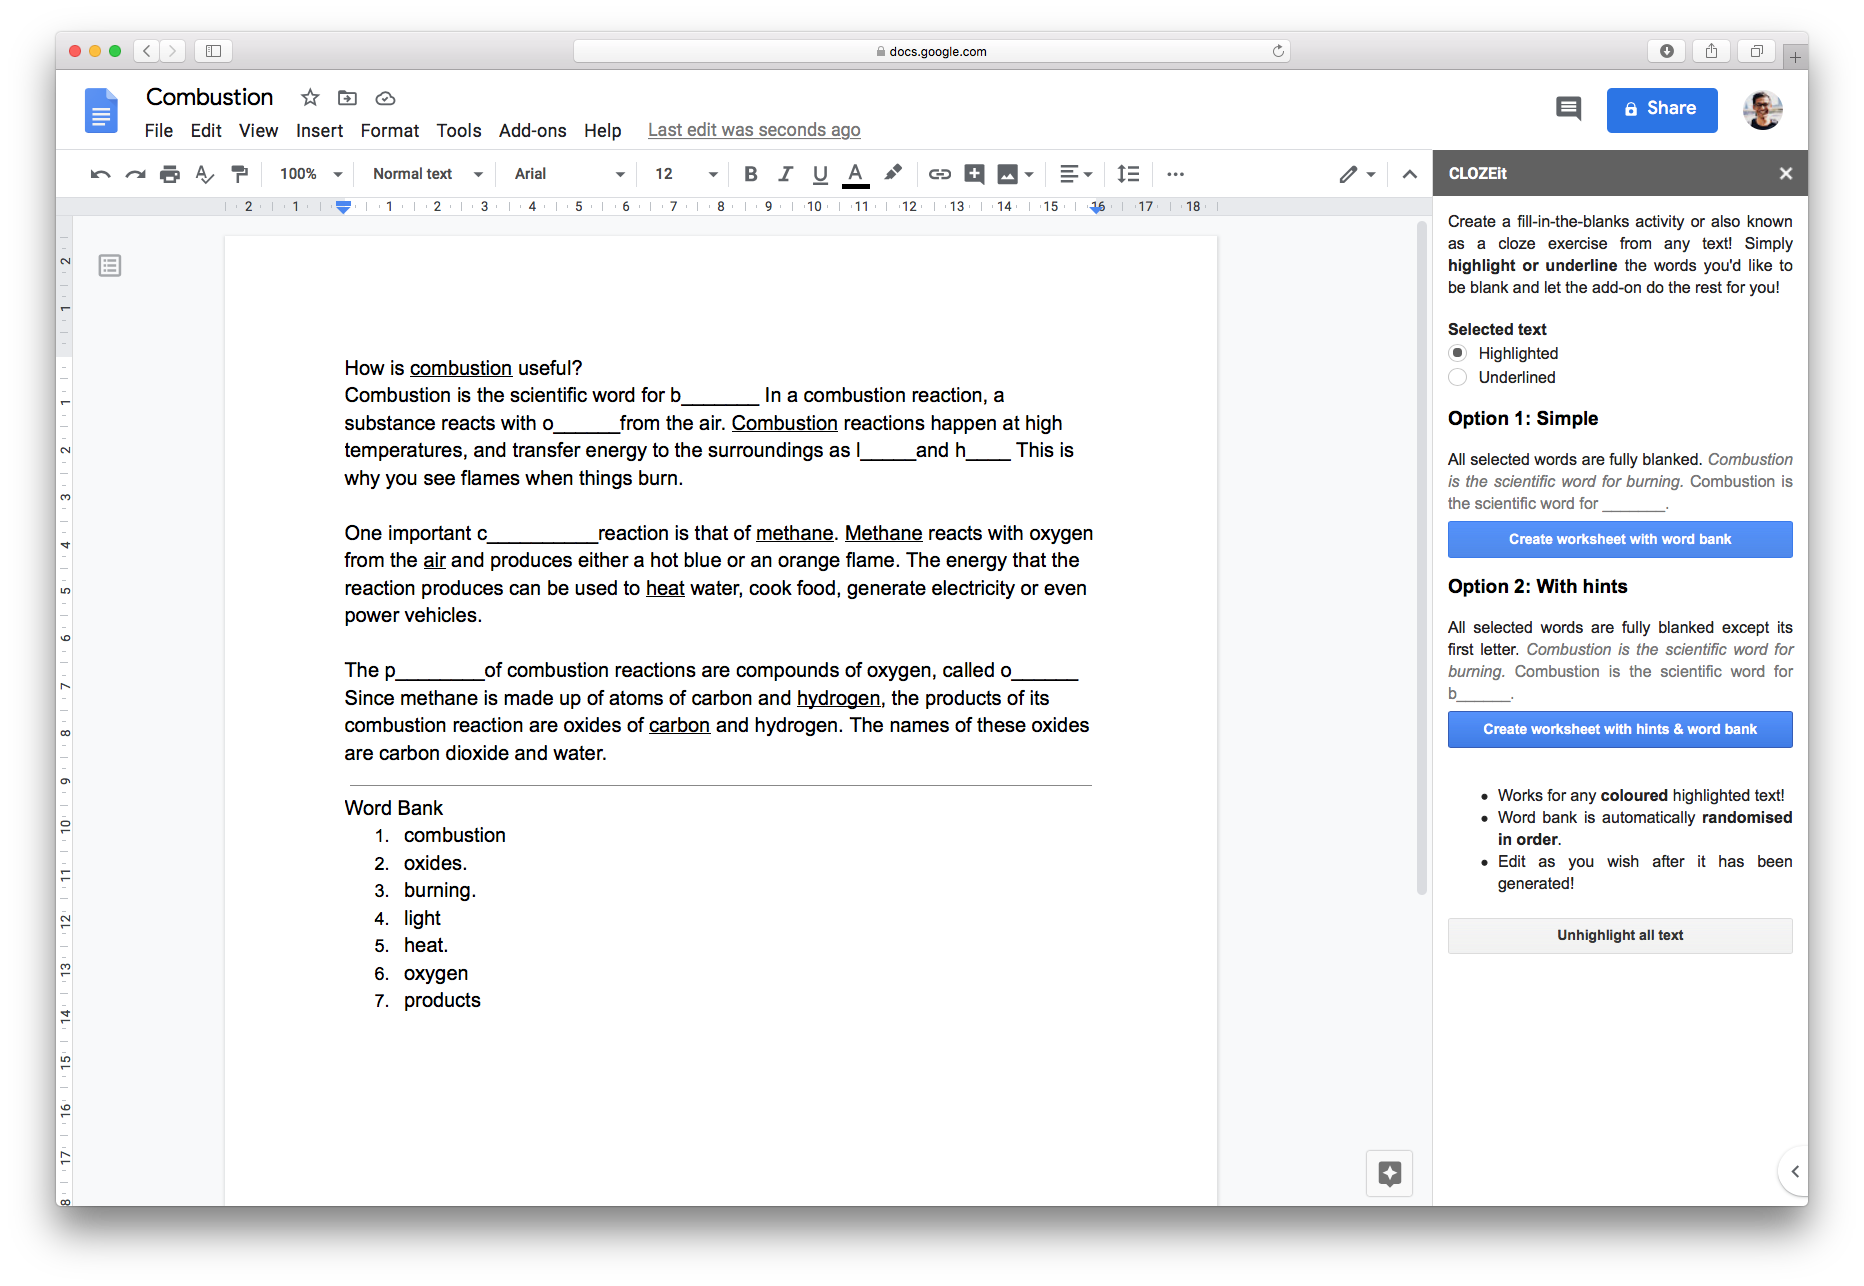The image size is (1864, 1286).
Task: Open the Tools menu
Action: click(x=459, y=131)
